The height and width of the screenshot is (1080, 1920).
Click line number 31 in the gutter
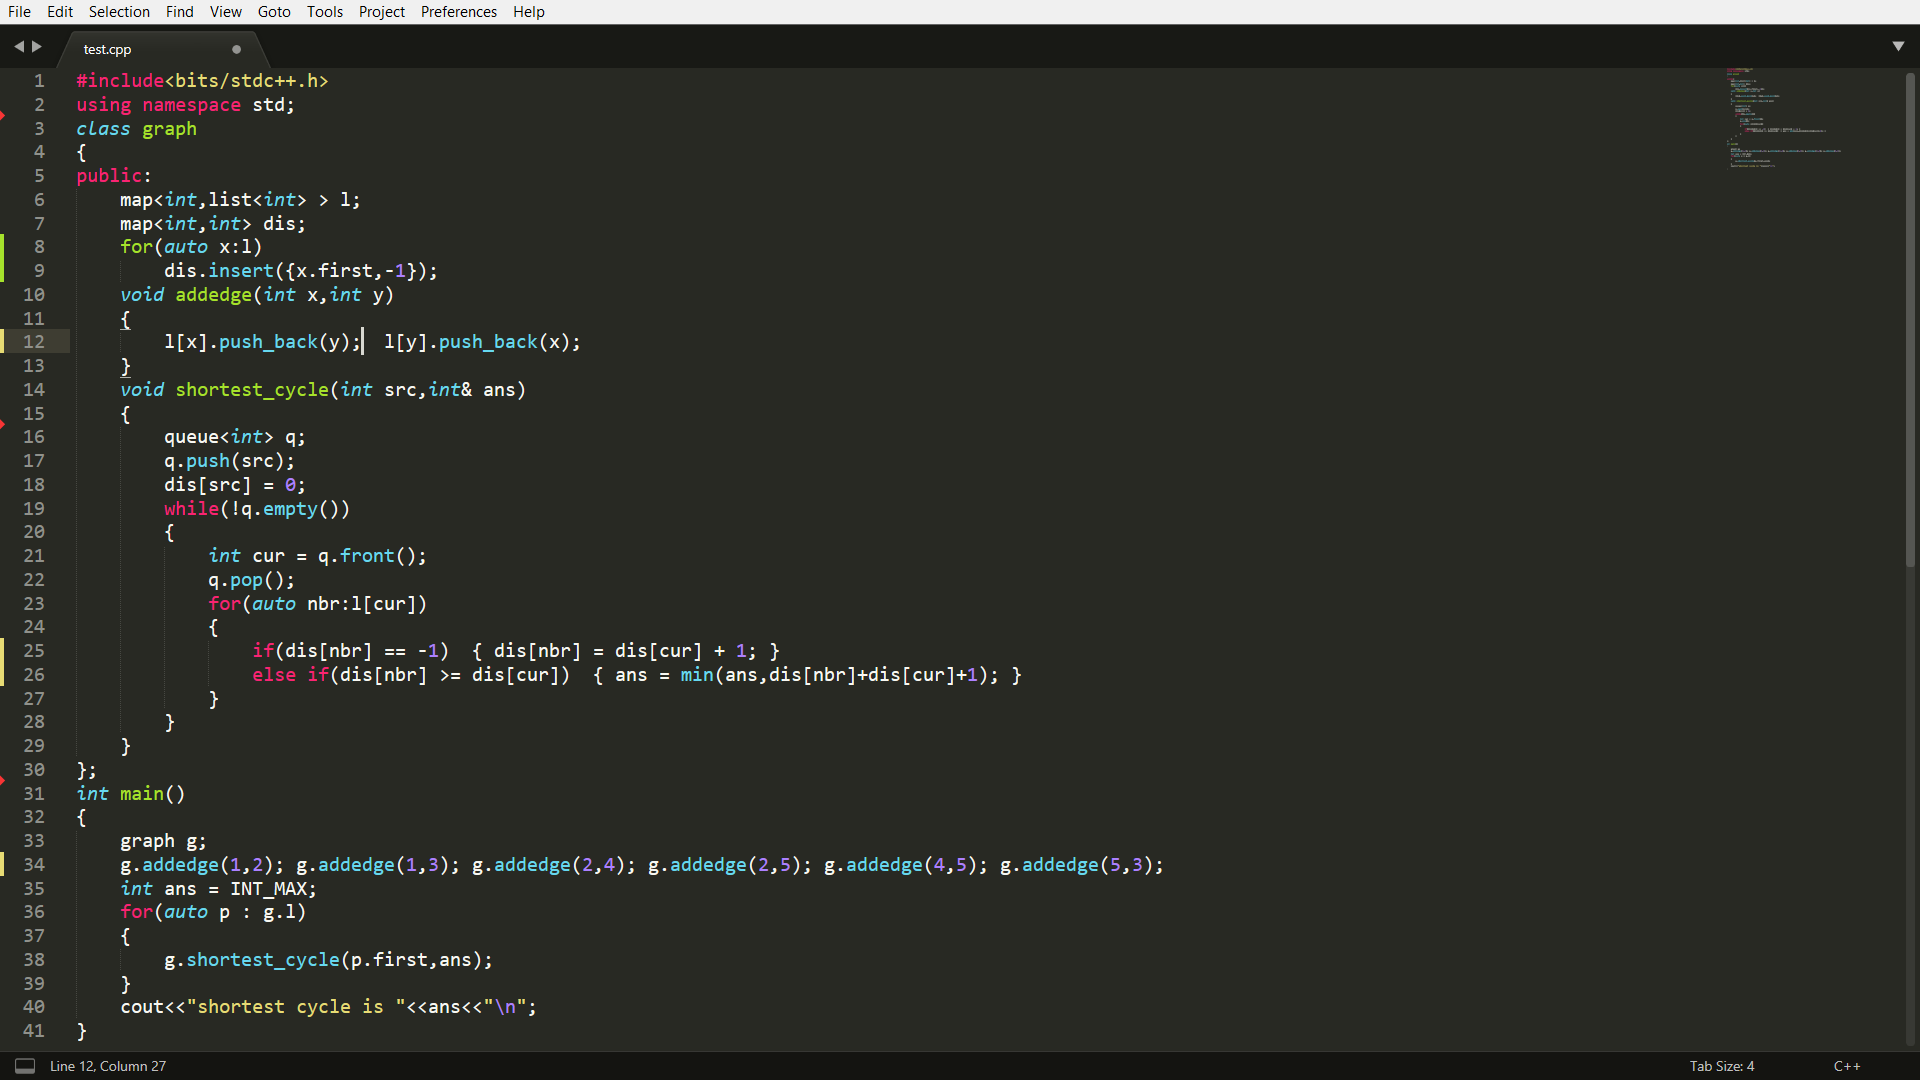tap(34, 793)
